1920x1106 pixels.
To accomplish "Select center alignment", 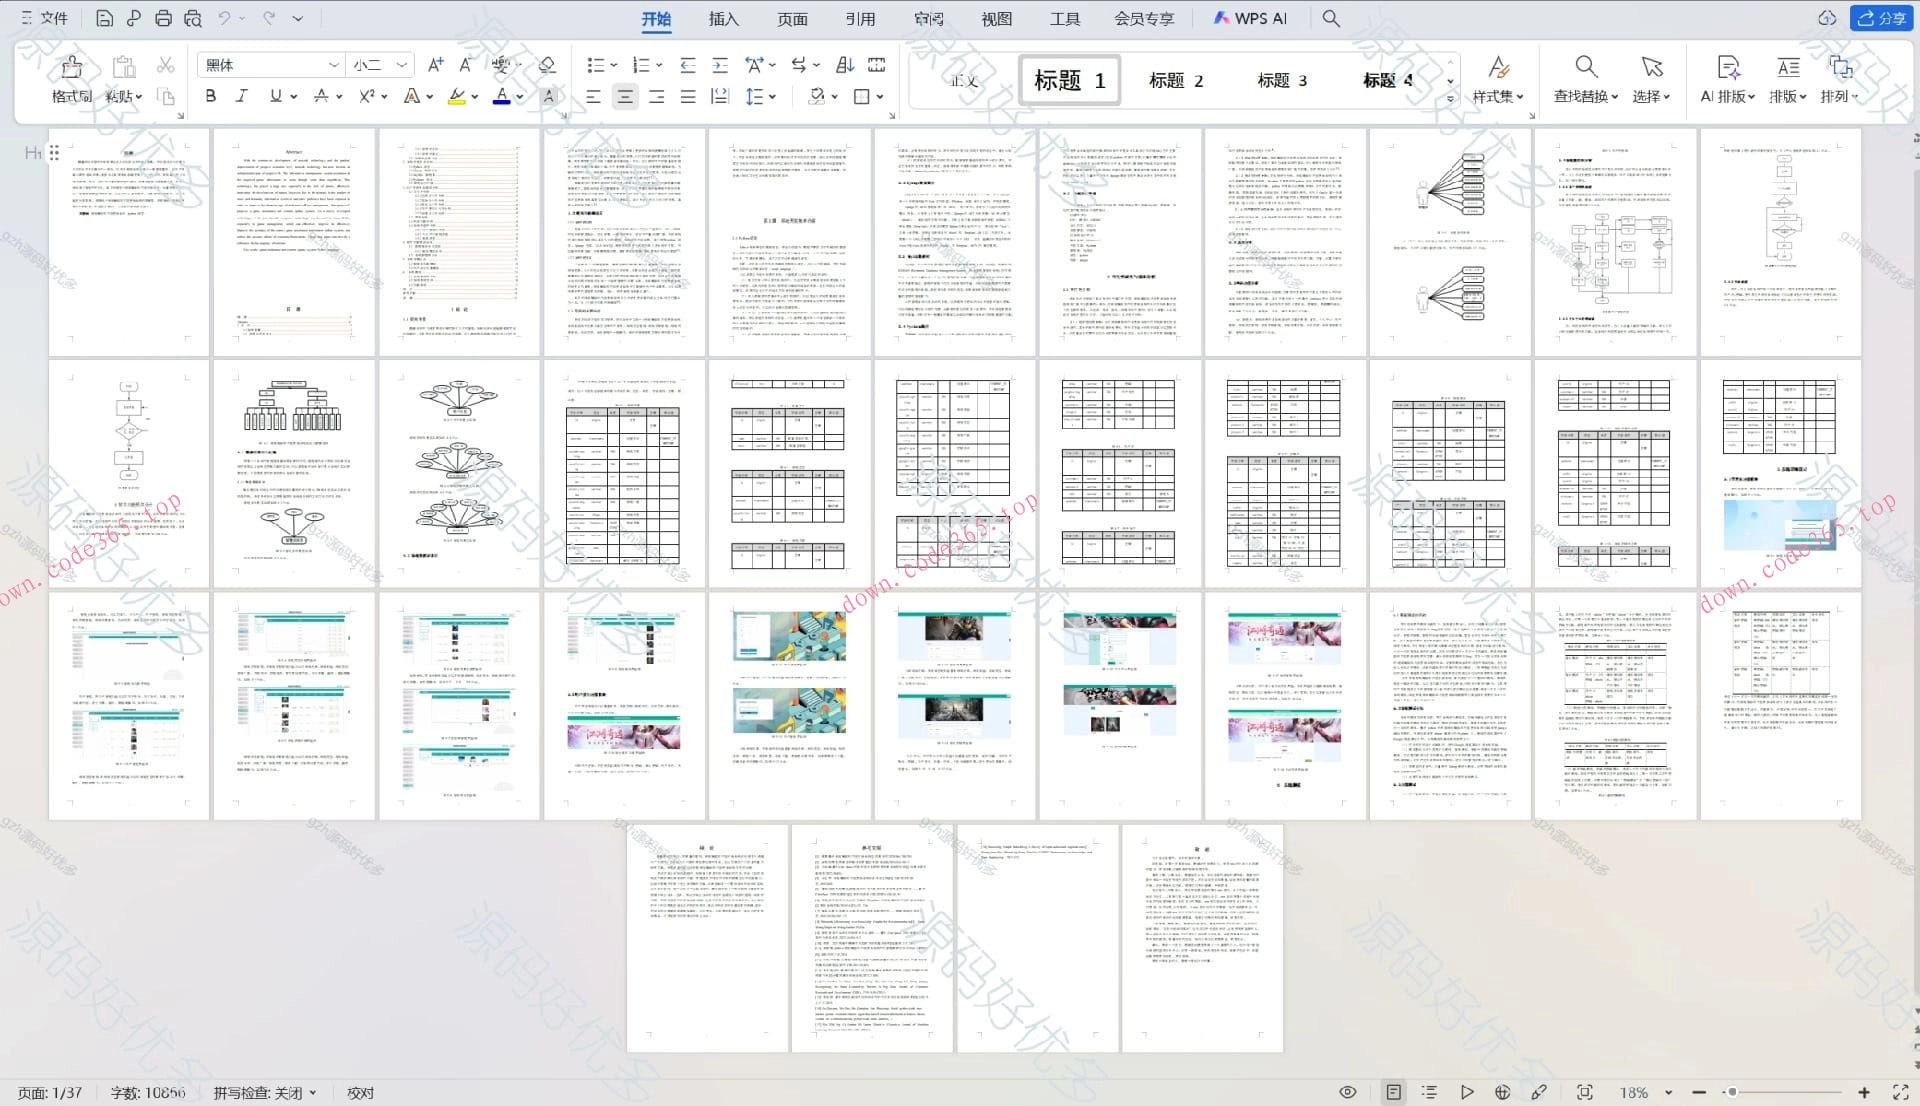I will click(625, 96).
